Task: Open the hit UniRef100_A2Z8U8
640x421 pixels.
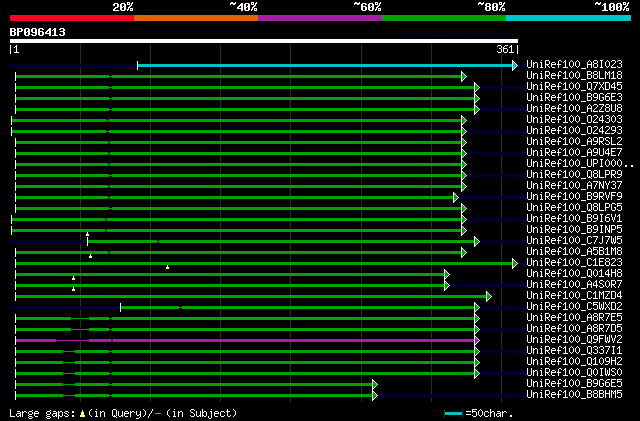Action: (574, 109)
